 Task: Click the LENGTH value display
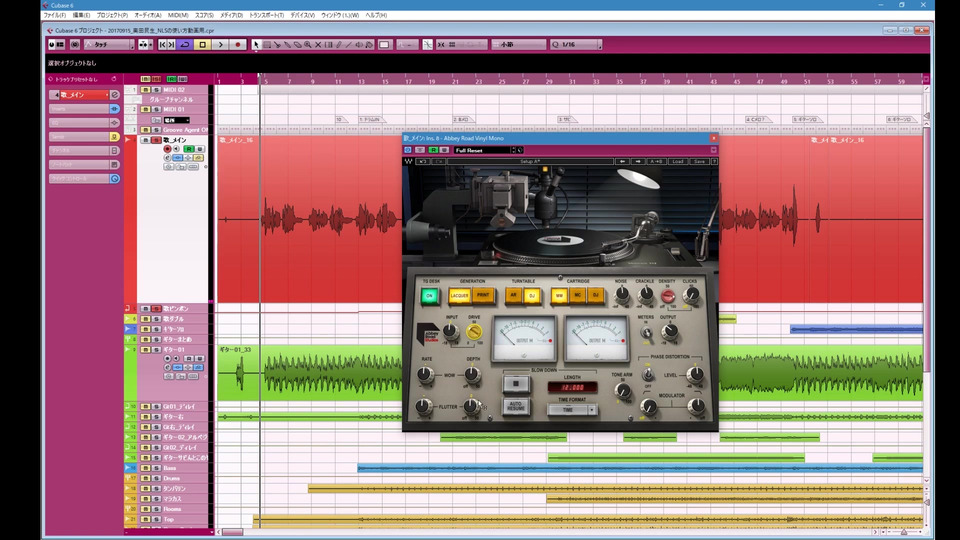click(572, 388)
